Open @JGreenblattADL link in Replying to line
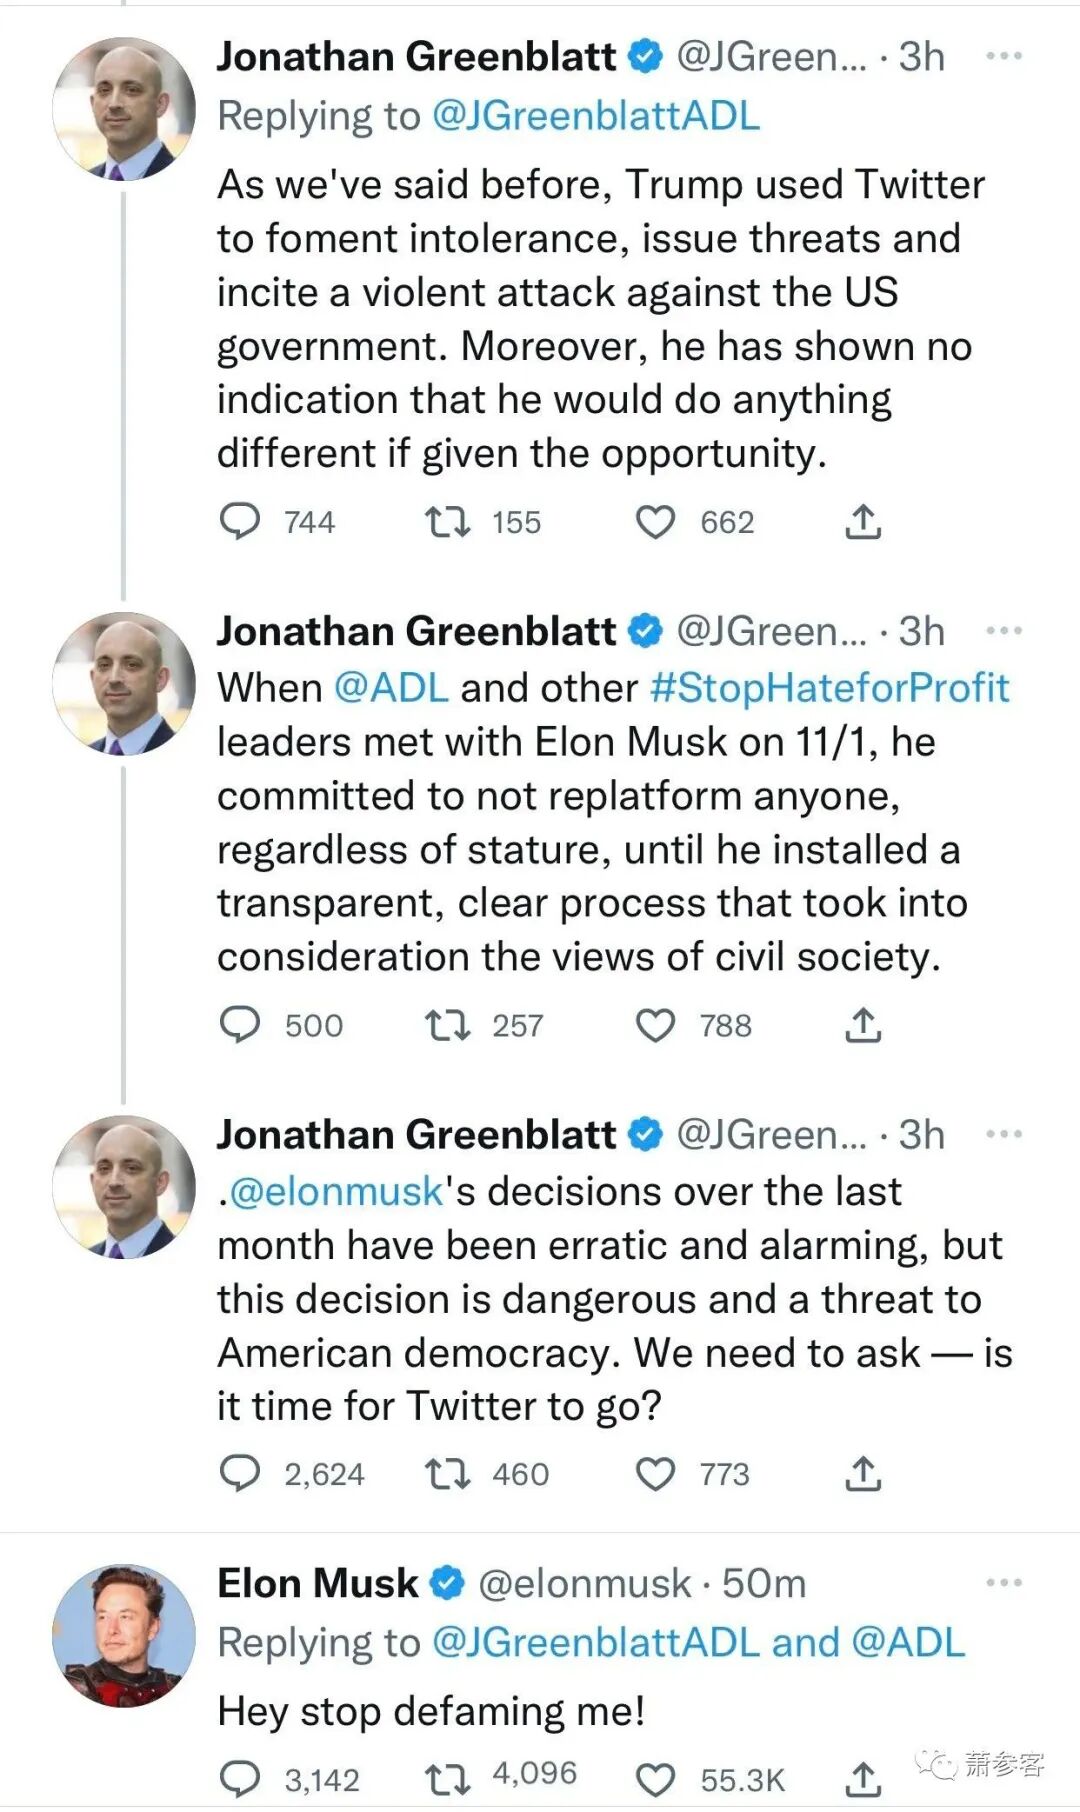The image size is (1080, 1812). (595, 117)
